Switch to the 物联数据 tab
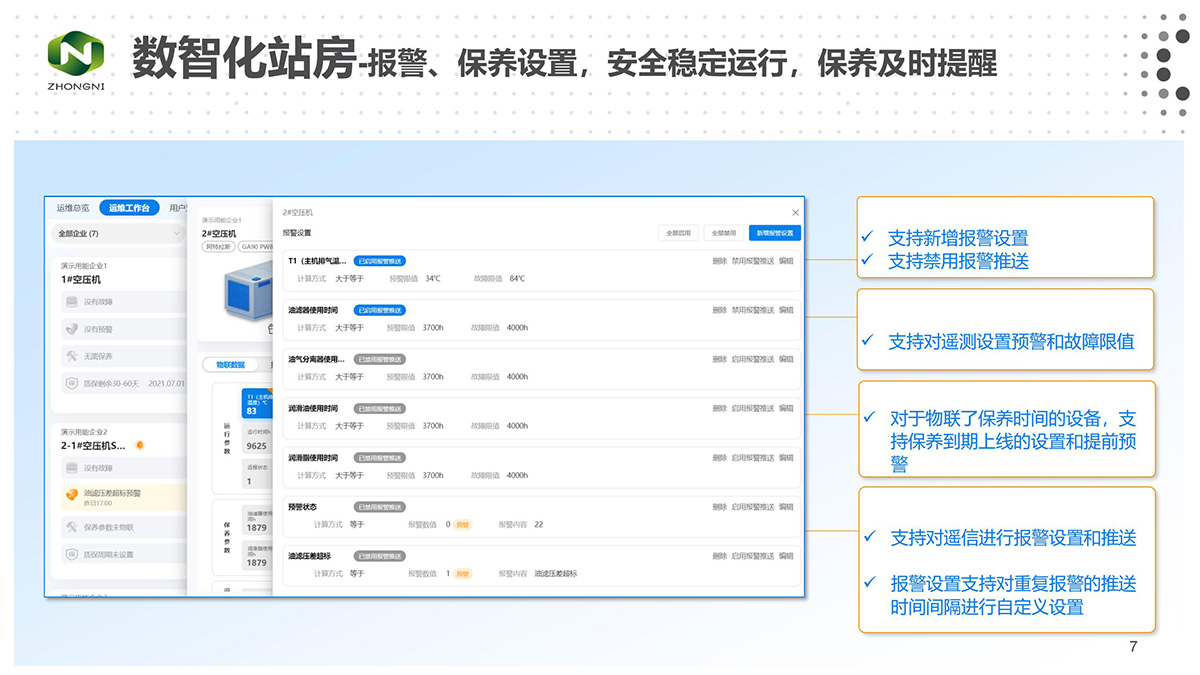 pos(230,365)
